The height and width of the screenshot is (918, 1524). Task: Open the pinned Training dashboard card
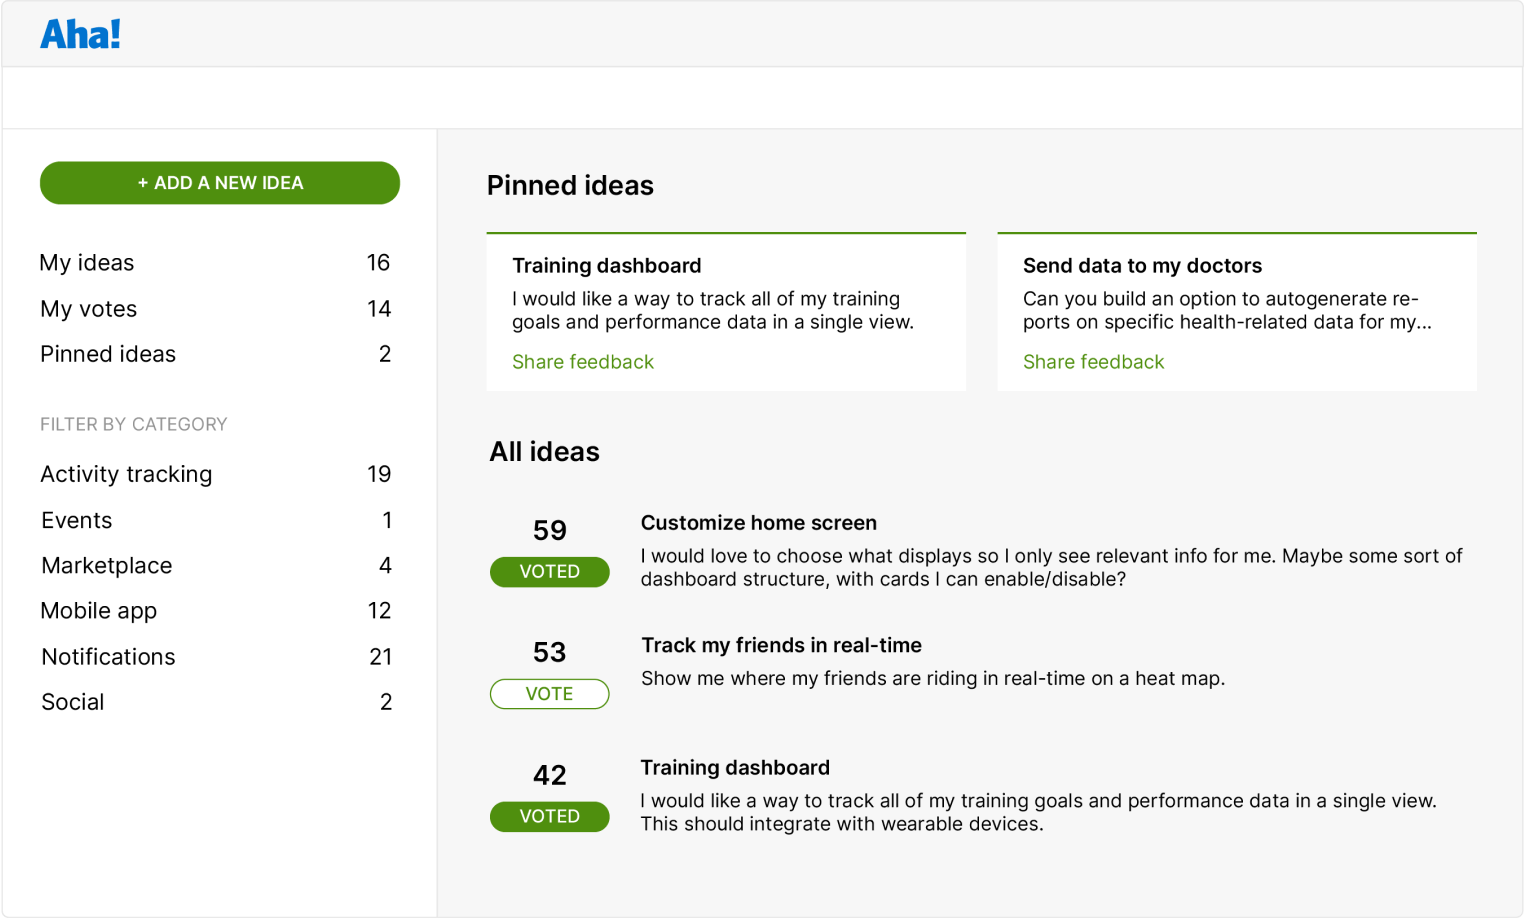[x=607, y=265]
